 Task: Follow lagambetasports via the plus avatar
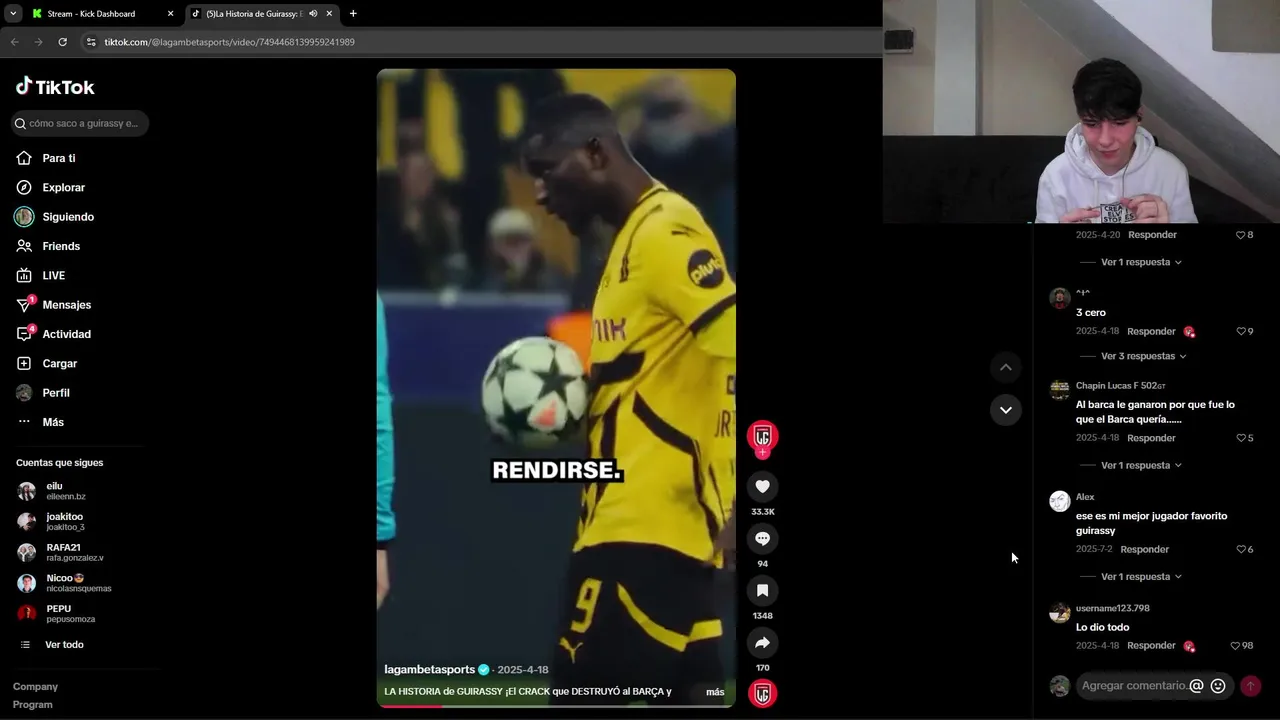point(762,453)
